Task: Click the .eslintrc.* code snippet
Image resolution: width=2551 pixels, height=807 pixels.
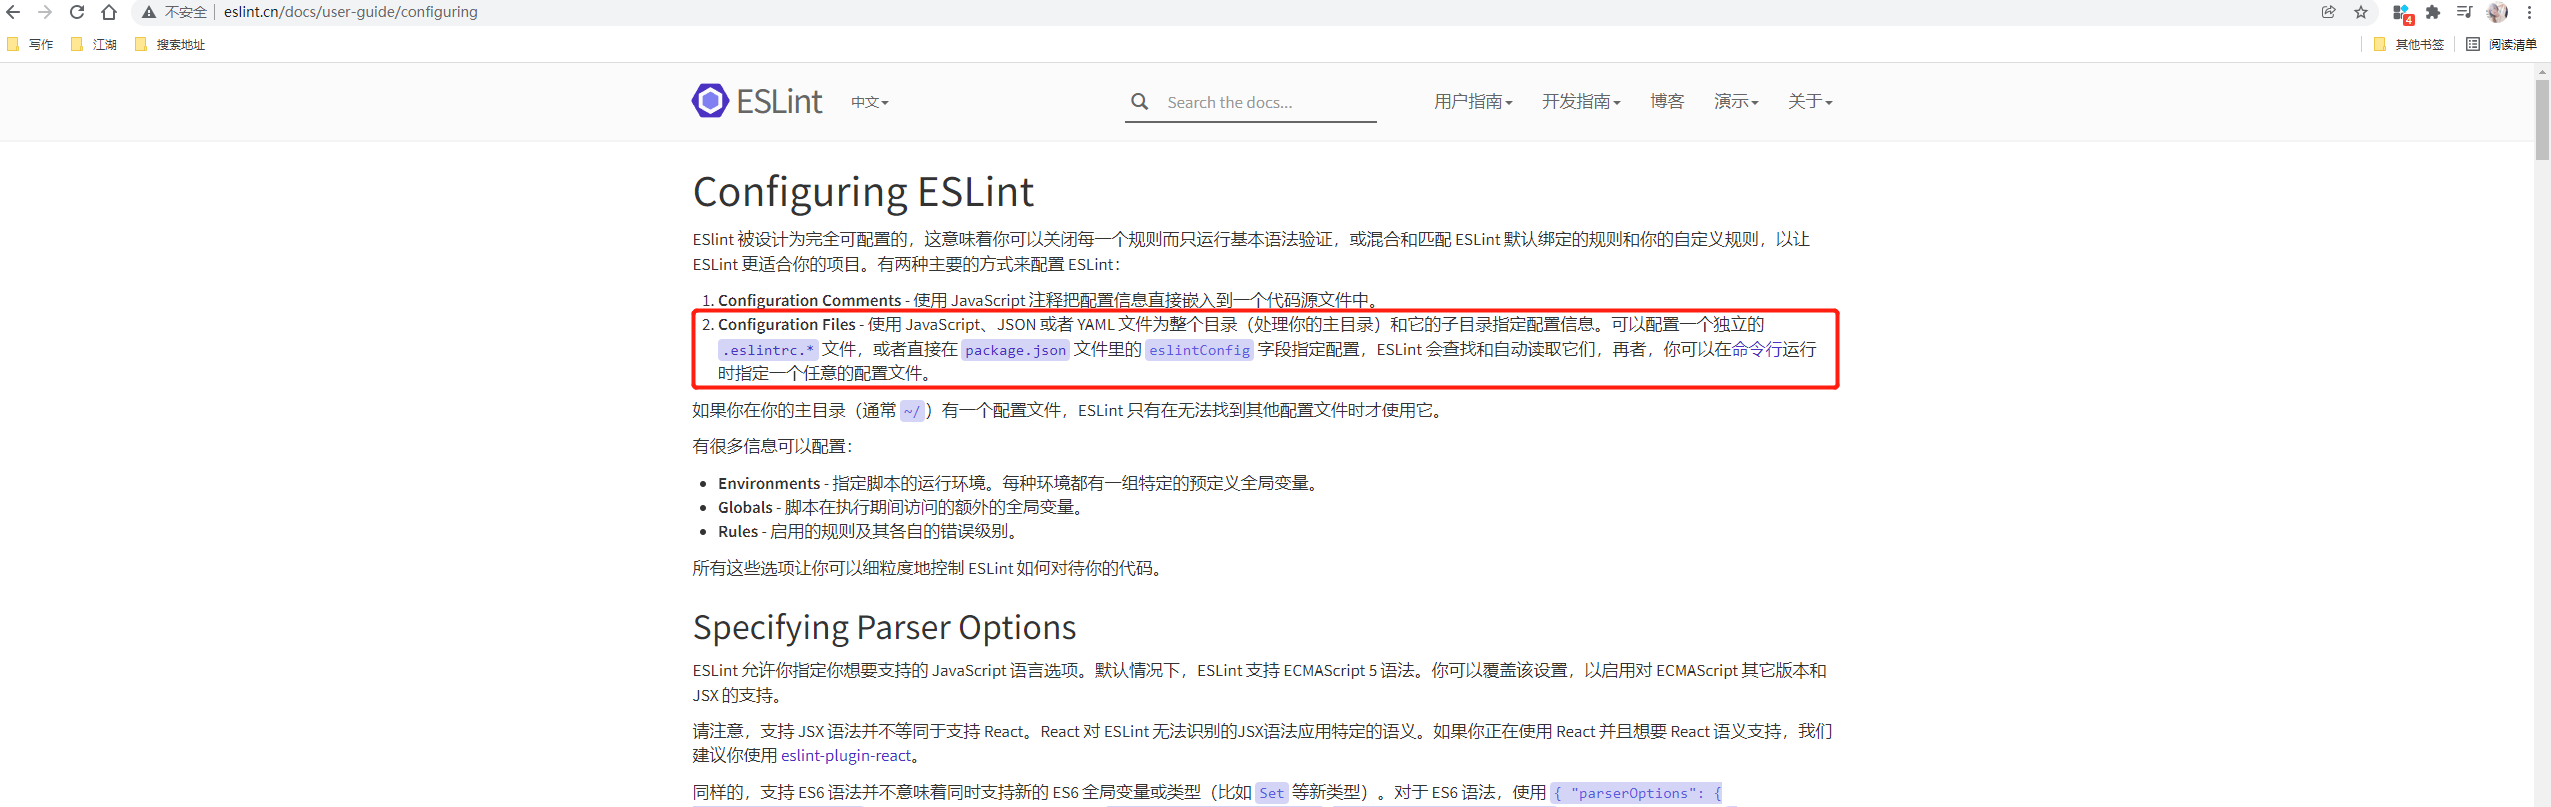Action: click(x=768, y=350)
